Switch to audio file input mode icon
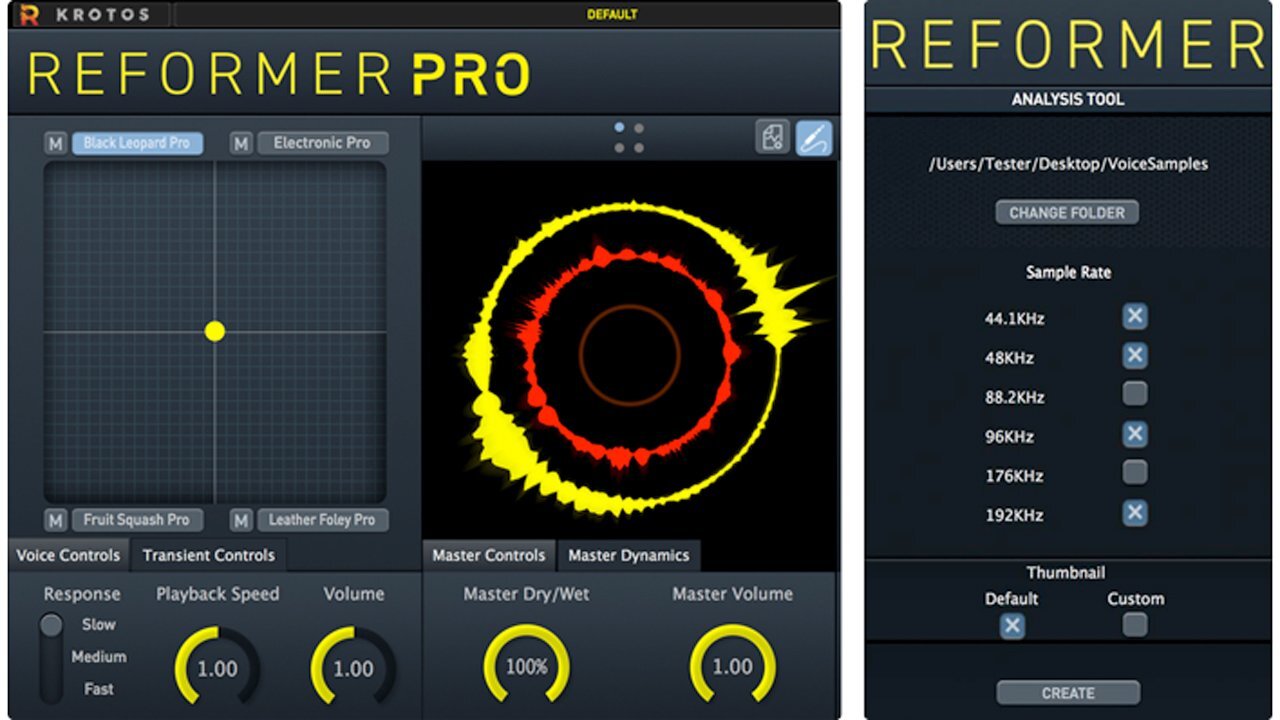The width and height of the screenshot is (1280, 720). [x=772, y=138]
